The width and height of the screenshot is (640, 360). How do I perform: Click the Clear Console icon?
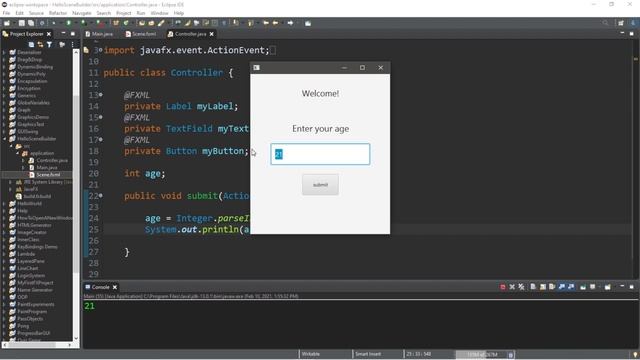pos(533,287)
